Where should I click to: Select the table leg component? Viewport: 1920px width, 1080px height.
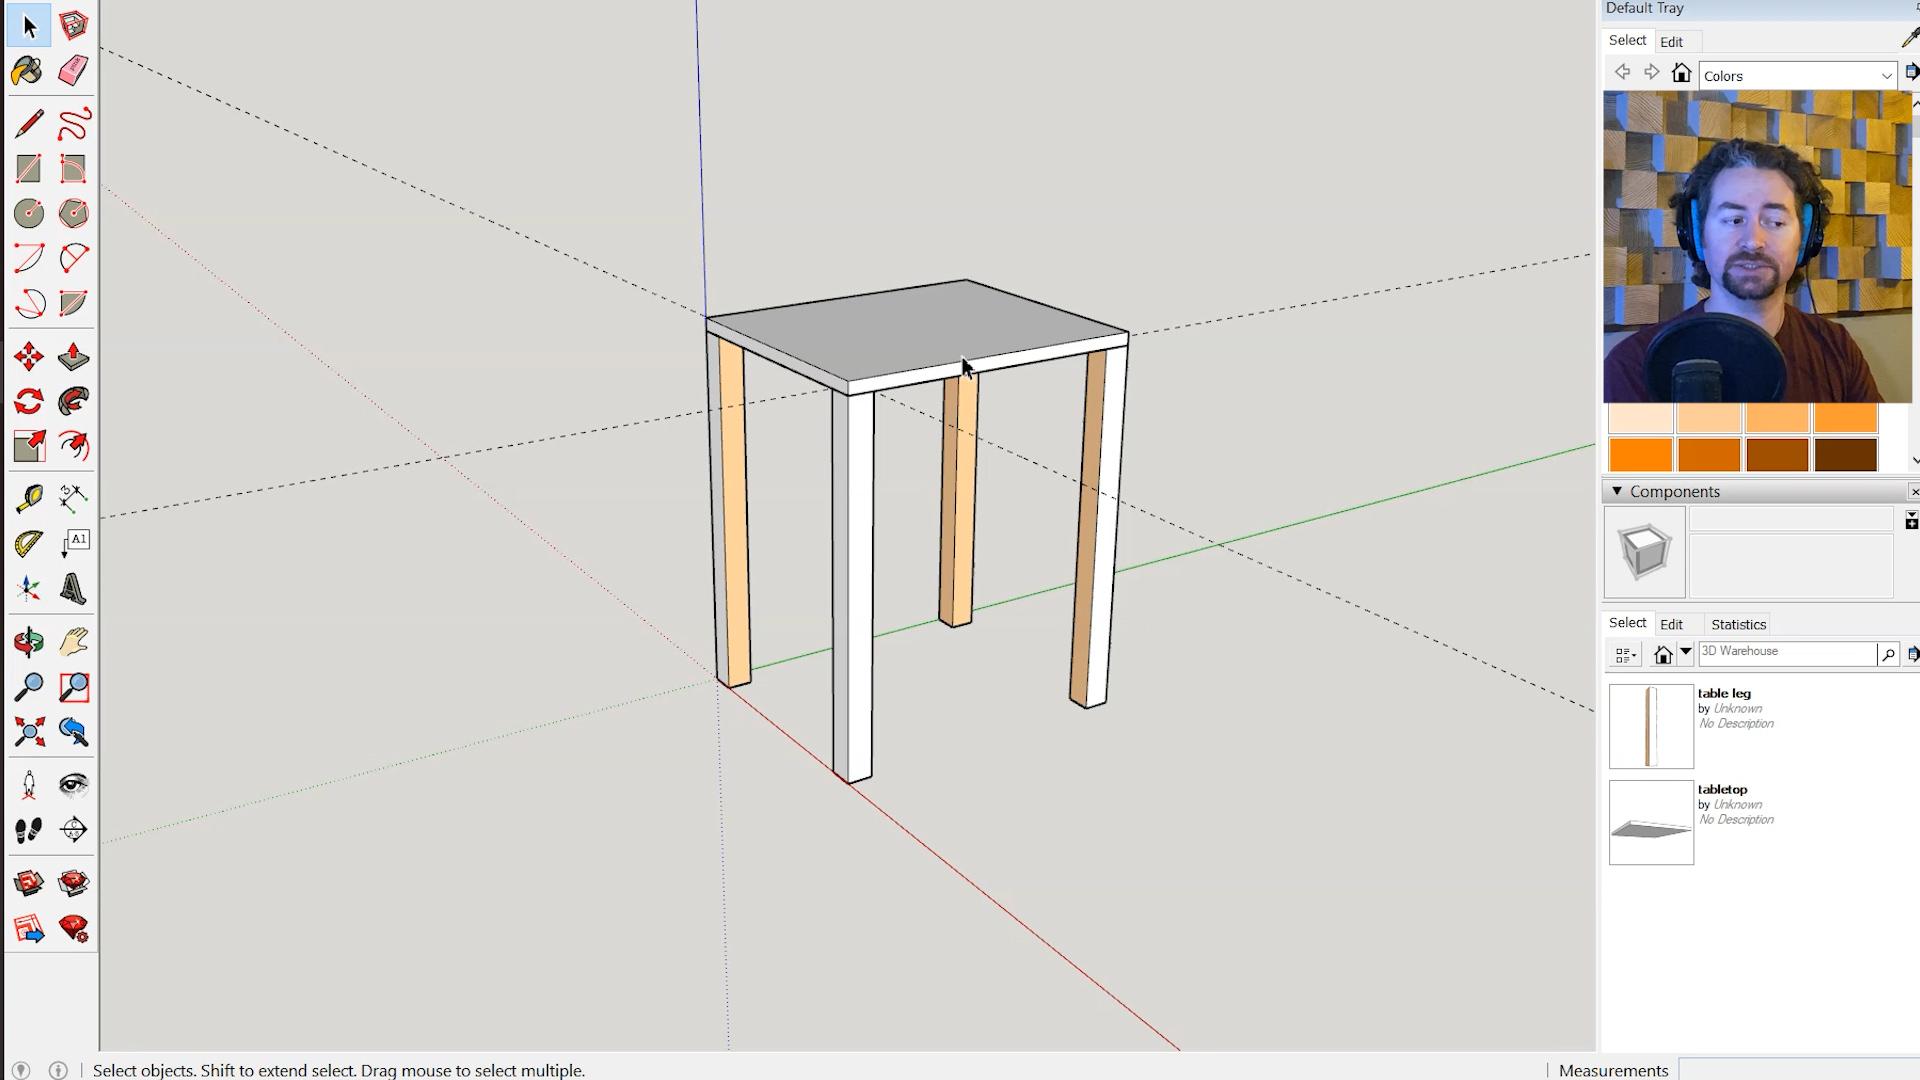[1651, 726]
